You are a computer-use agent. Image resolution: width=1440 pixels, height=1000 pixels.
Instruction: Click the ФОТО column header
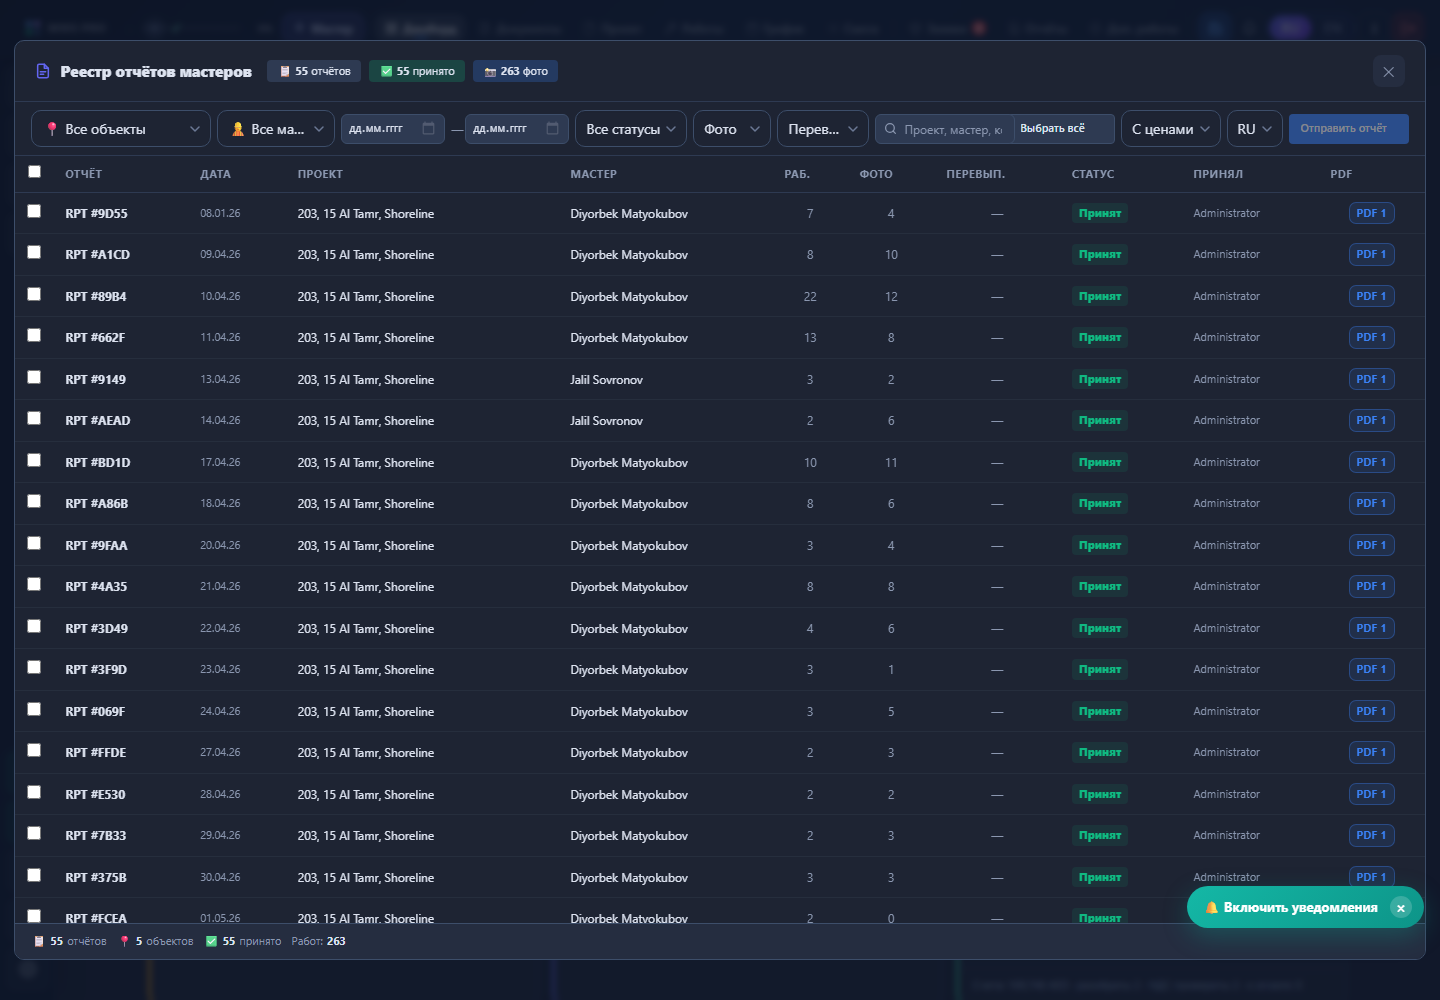click(x=876, y=174)
